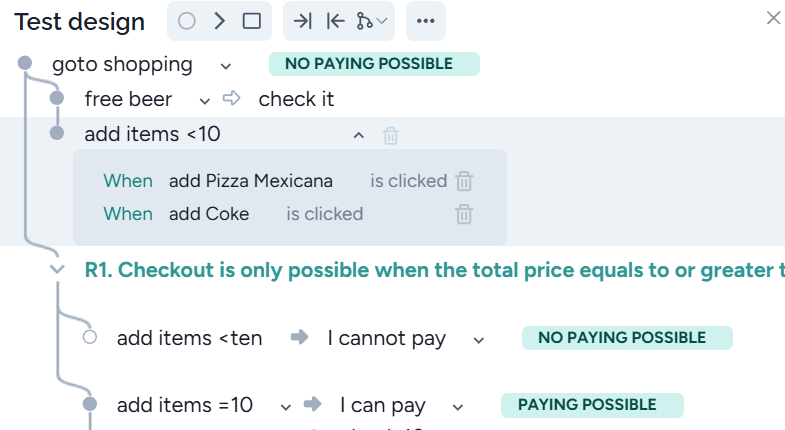The image size is (785, 430).
Task: Collapse the R1 Checkout requirement section
Action: click(x=57, y=269)
